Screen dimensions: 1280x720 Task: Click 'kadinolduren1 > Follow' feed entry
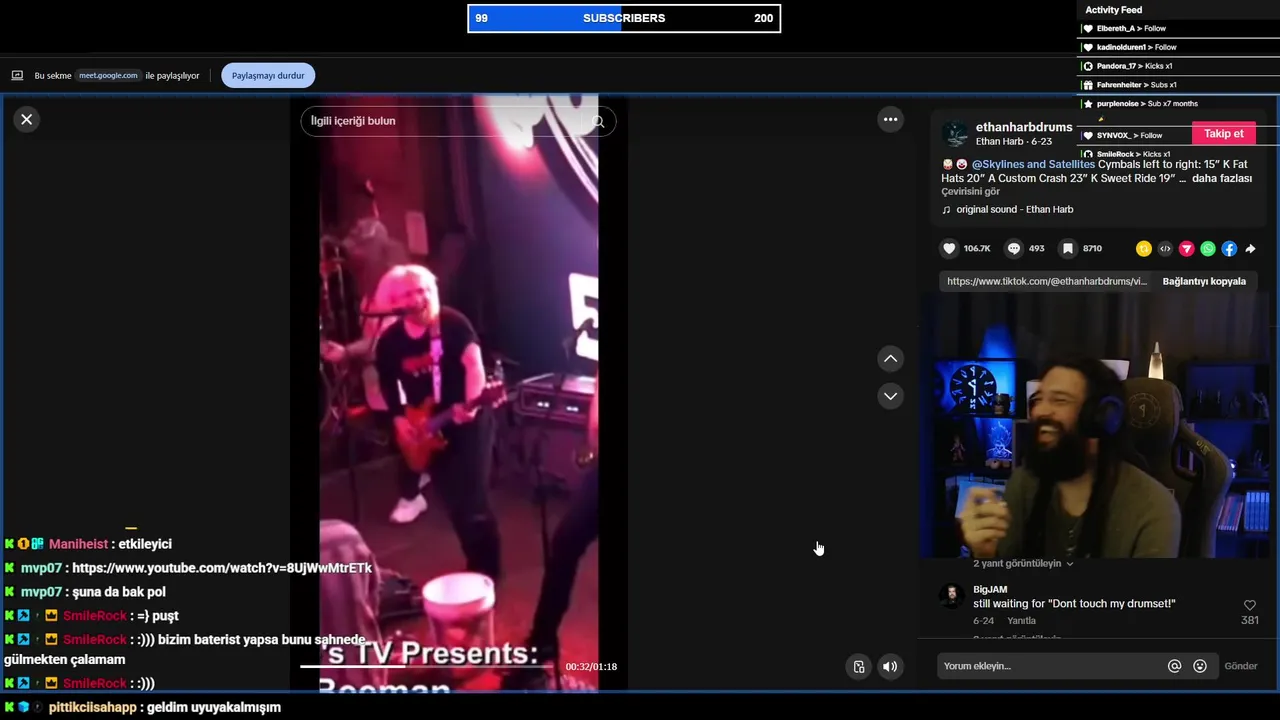pos(1136,47)
